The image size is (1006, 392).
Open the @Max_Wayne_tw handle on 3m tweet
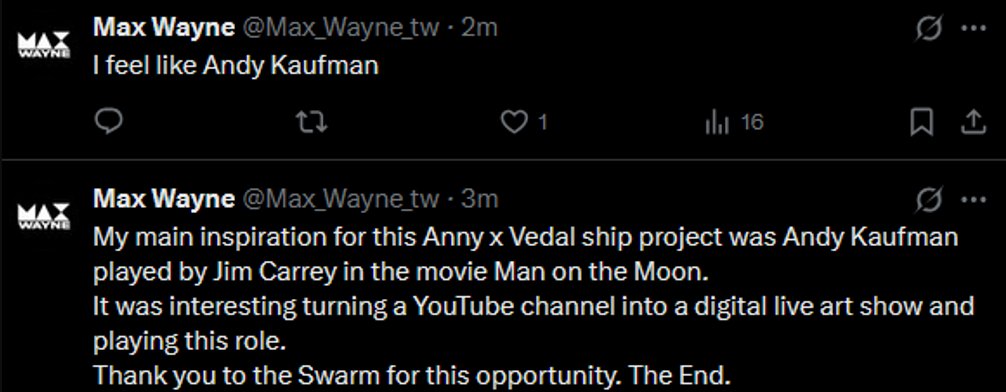point(340,200)
